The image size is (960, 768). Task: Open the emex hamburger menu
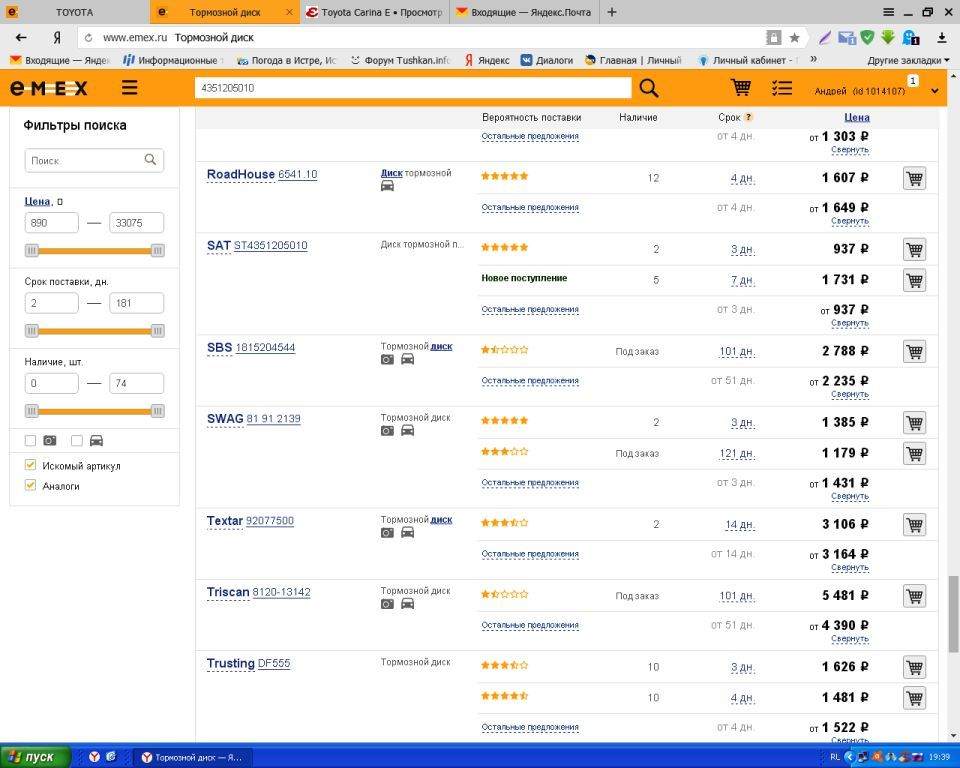tap(129, 88)
